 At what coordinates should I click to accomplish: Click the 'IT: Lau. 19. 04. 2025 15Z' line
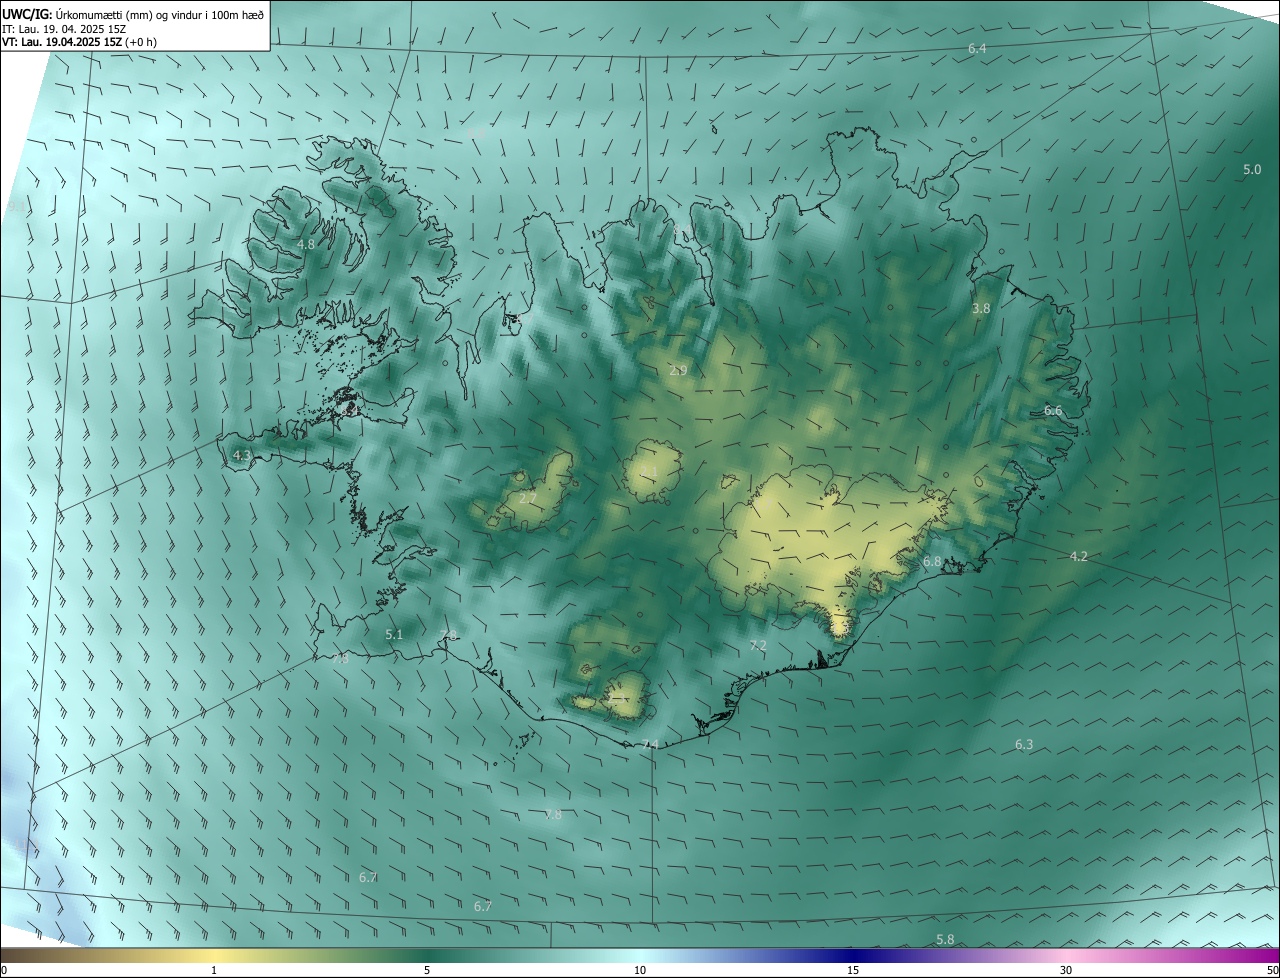point(63,29)
